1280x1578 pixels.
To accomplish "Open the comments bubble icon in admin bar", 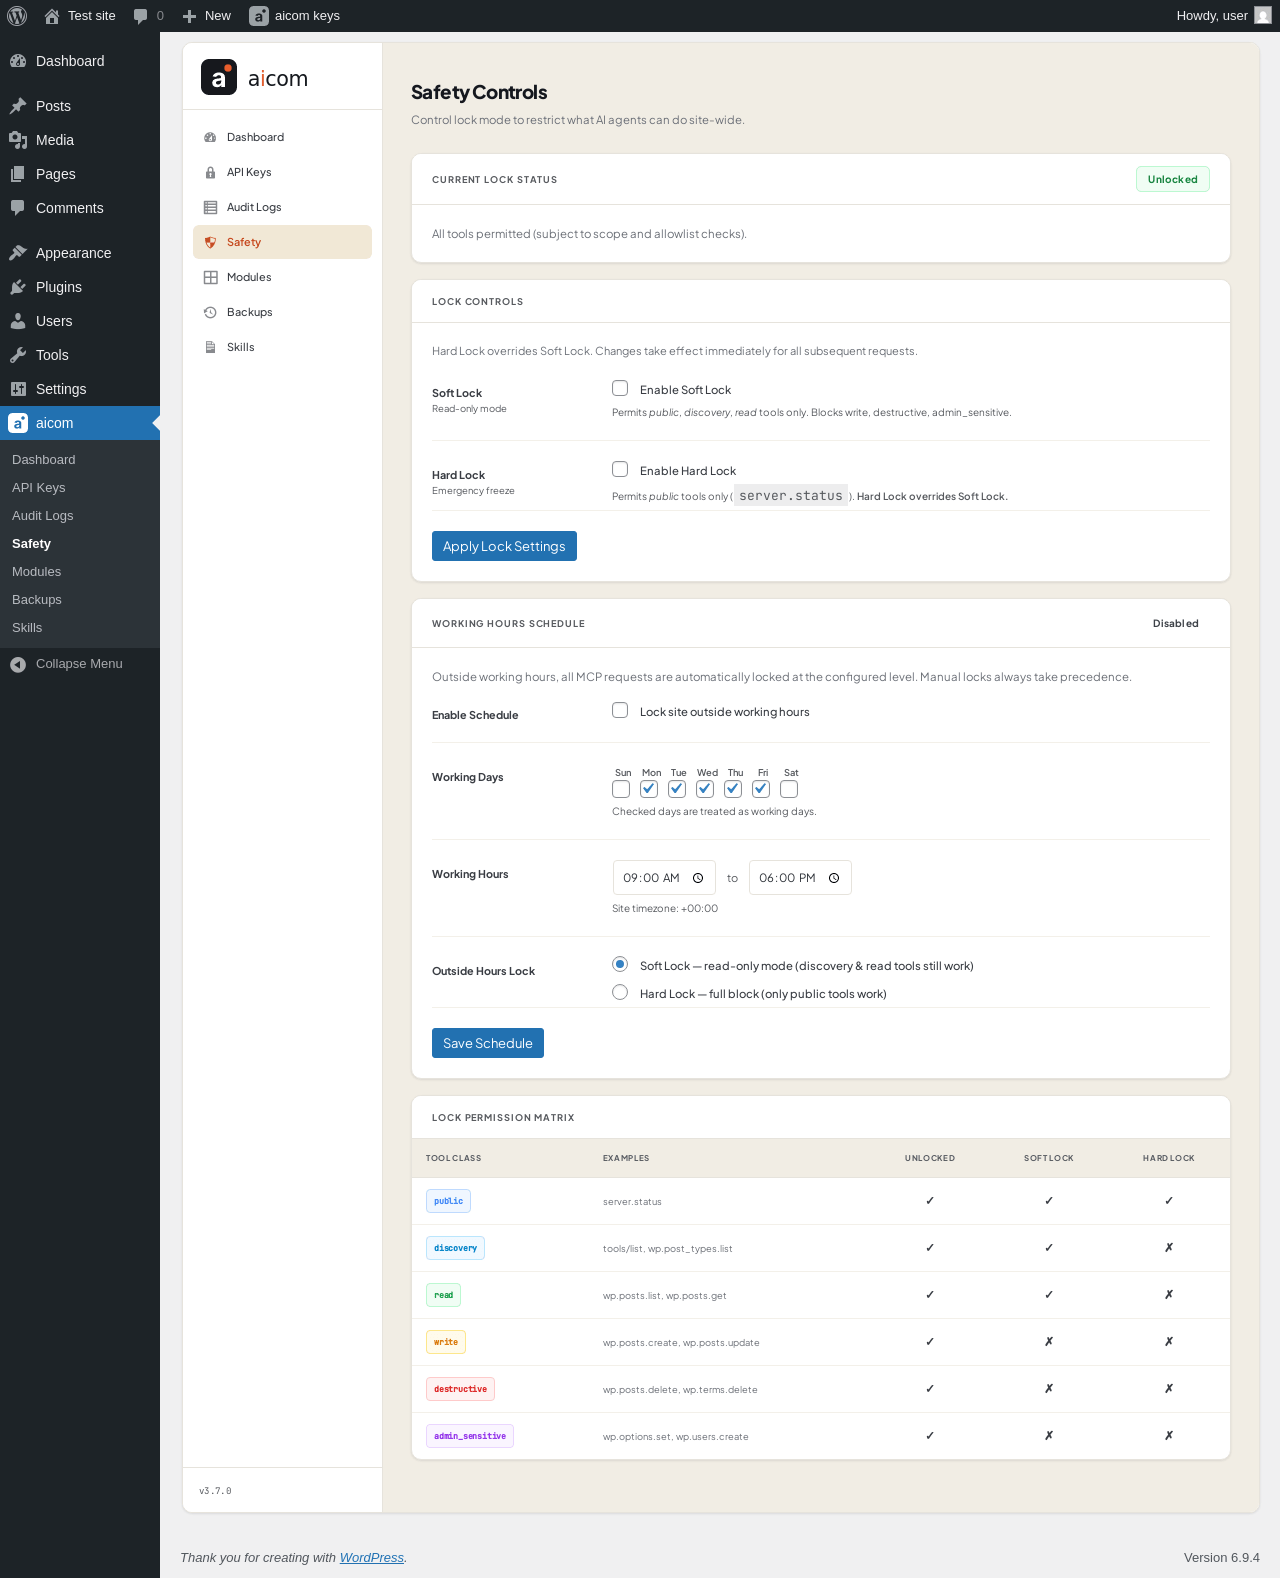I will [x=141, y=16].
